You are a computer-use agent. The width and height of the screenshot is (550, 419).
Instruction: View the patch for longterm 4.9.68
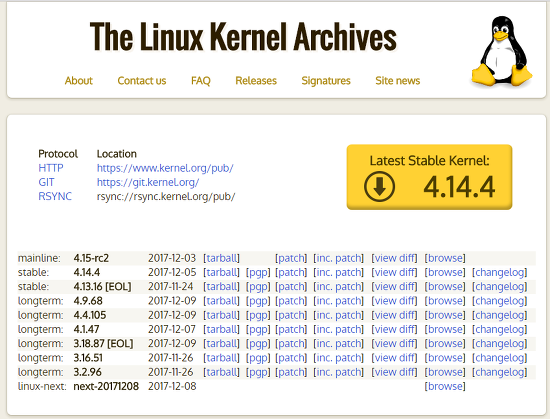click(291, 301)
